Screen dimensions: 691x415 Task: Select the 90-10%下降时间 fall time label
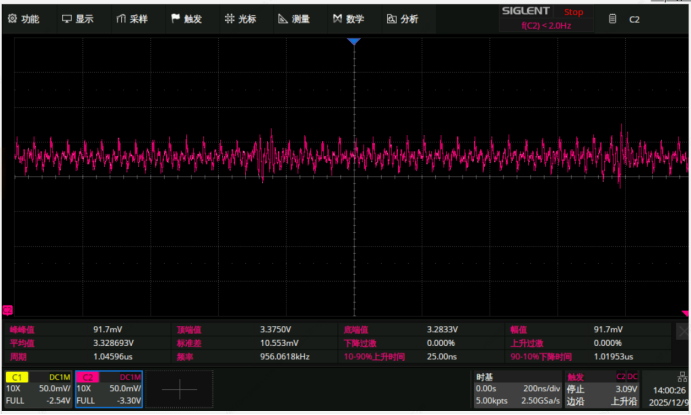point(541,356)
